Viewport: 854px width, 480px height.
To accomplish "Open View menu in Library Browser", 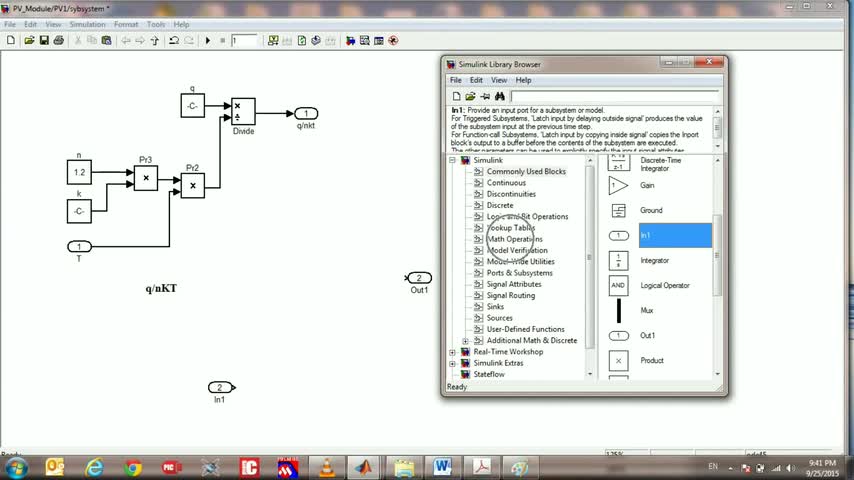I will [499, 80].
